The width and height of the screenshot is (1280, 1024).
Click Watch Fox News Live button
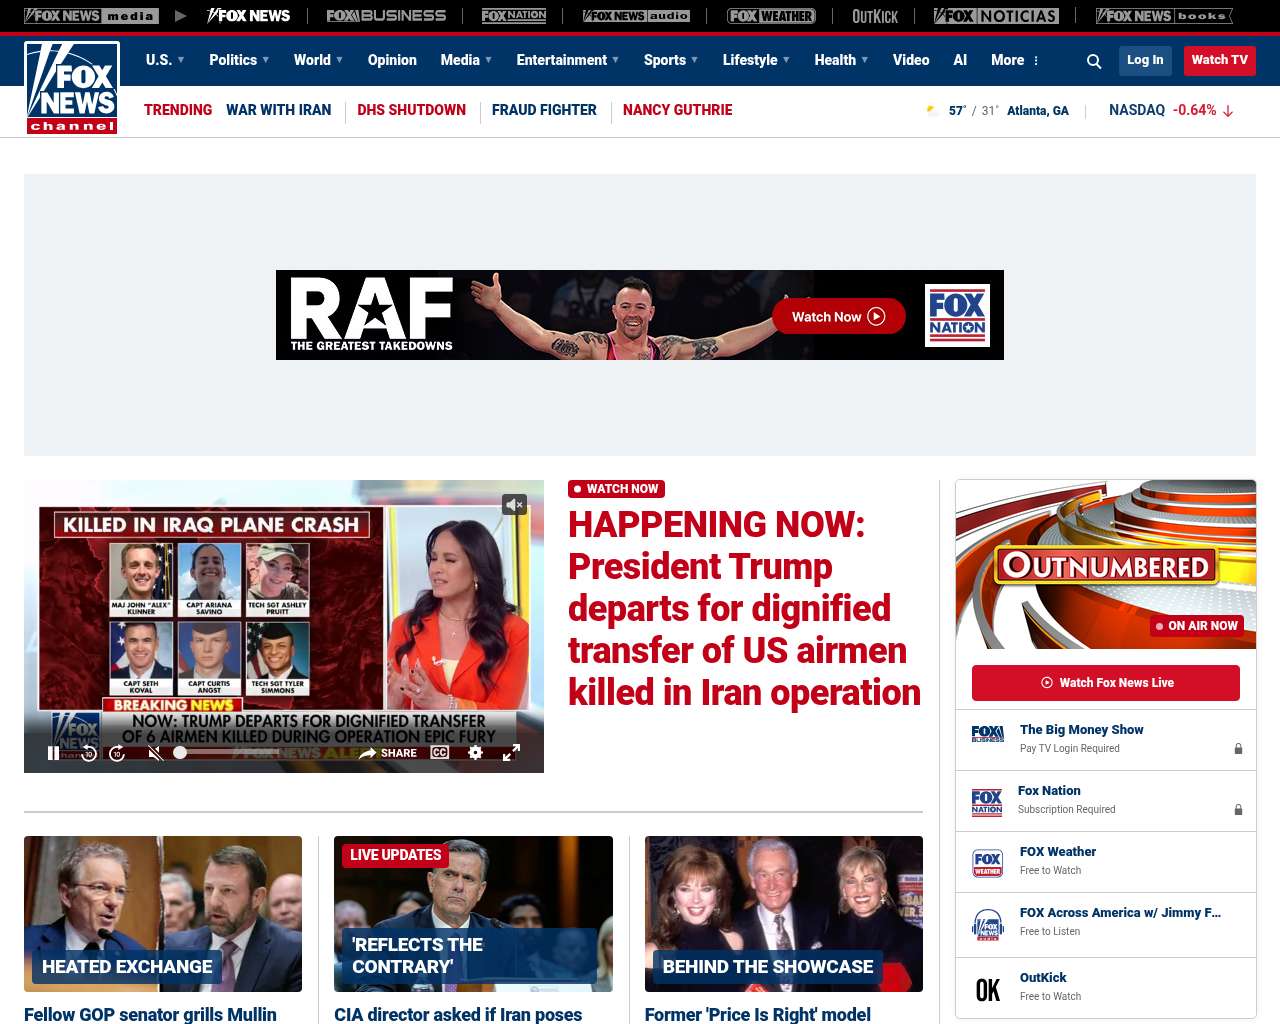point(1106,683)
